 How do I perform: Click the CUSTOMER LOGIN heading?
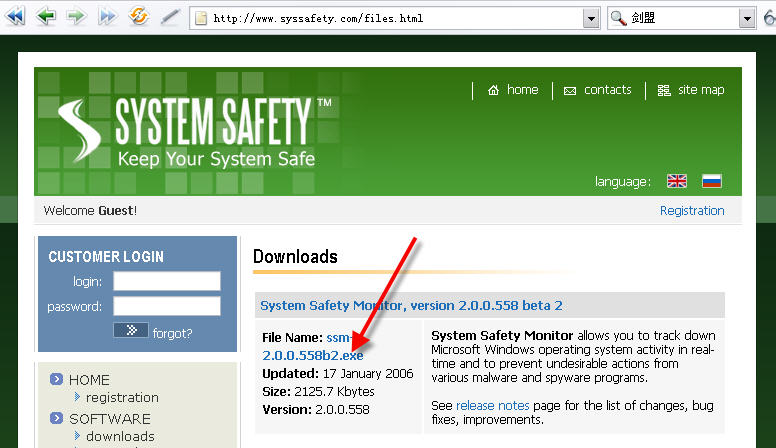tap(106, 256)
